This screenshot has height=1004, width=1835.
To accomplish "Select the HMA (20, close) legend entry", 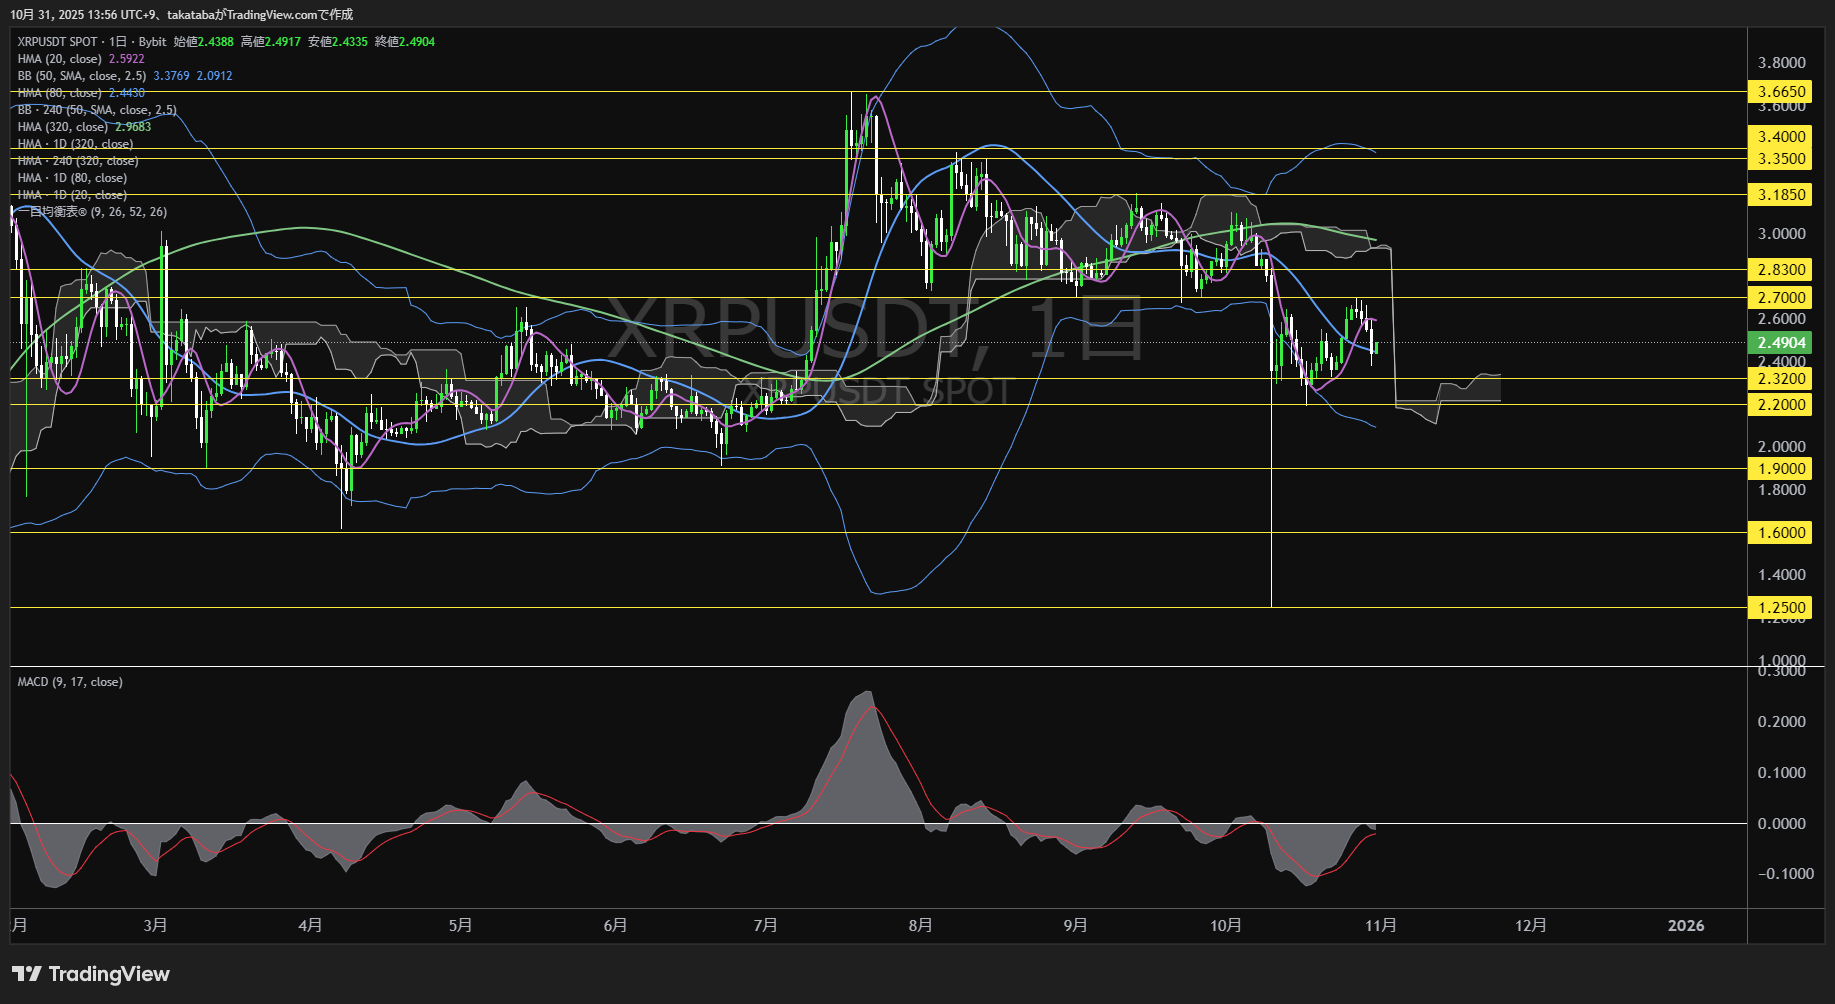I will 62,59.
